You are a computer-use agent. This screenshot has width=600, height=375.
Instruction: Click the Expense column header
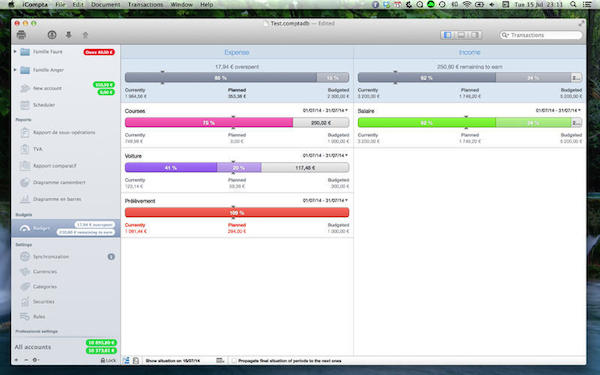click(x=237, y=52)
